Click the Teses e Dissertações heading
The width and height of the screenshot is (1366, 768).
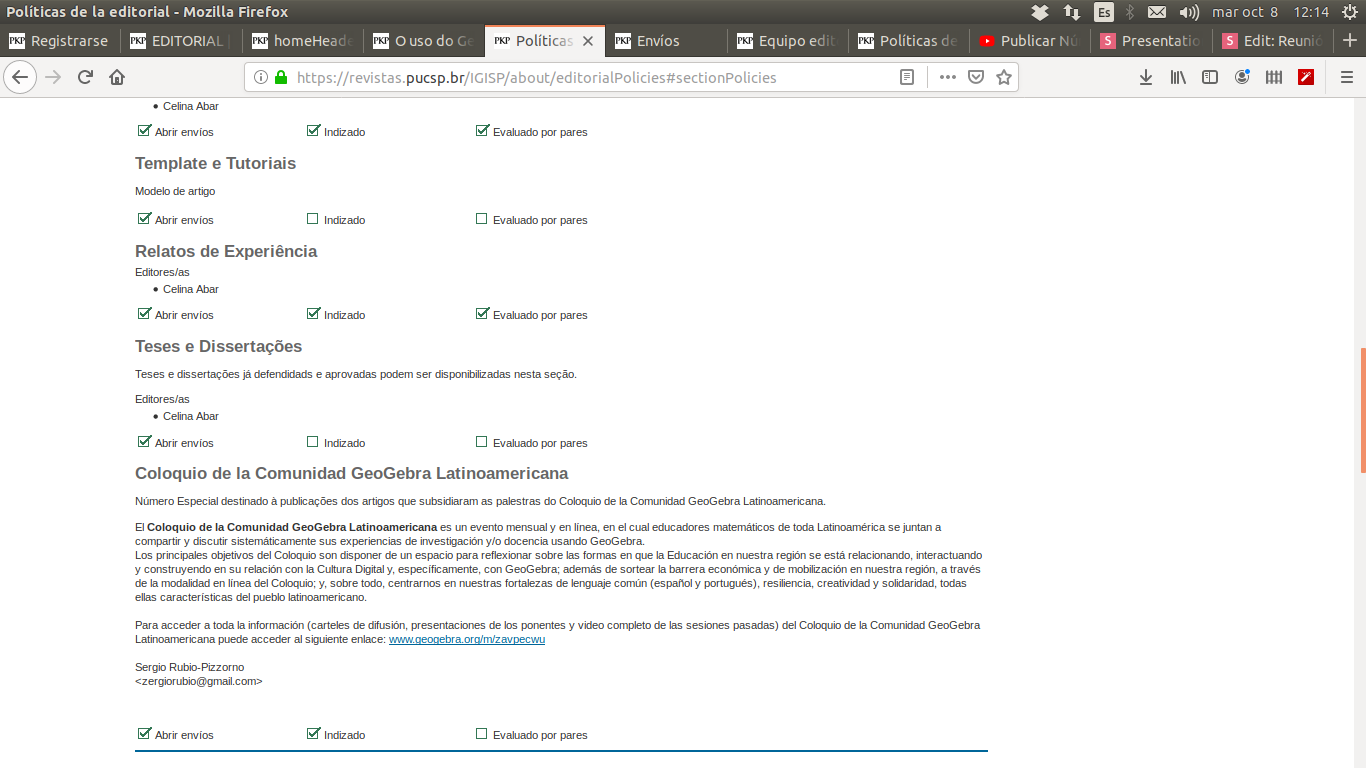coord(219,346)
